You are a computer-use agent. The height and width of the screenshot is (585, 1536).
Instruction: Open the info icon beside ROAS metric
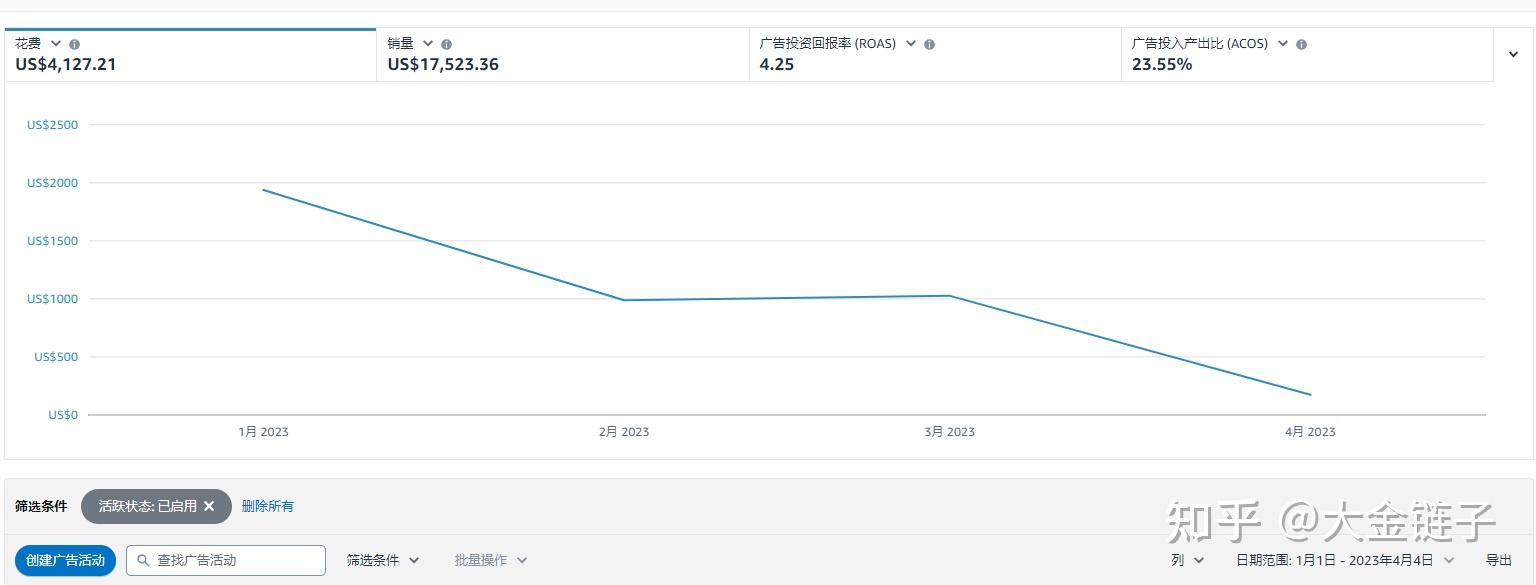(x=930, y=44)
